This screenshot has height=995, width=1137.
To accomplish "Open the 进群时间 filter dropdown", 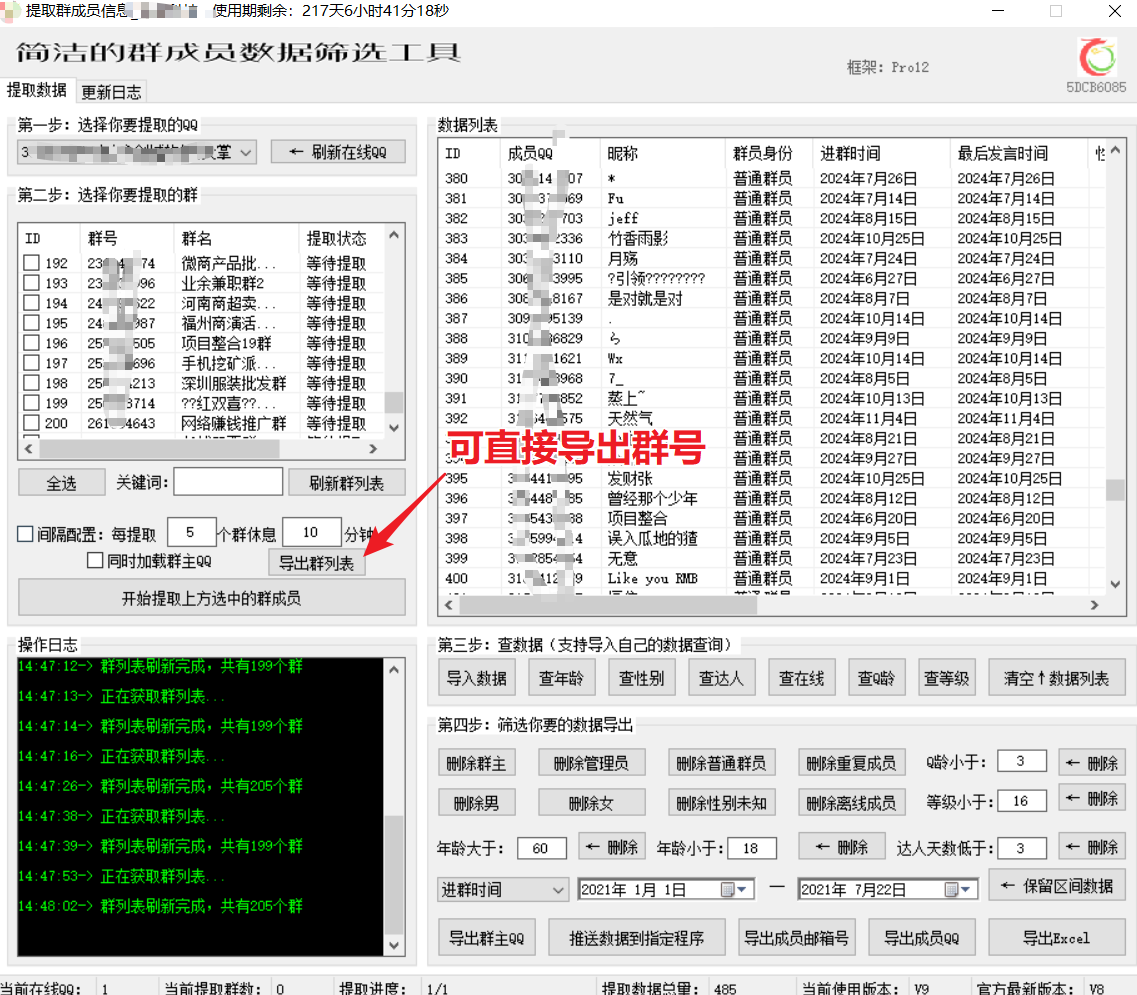I will 558,889.
